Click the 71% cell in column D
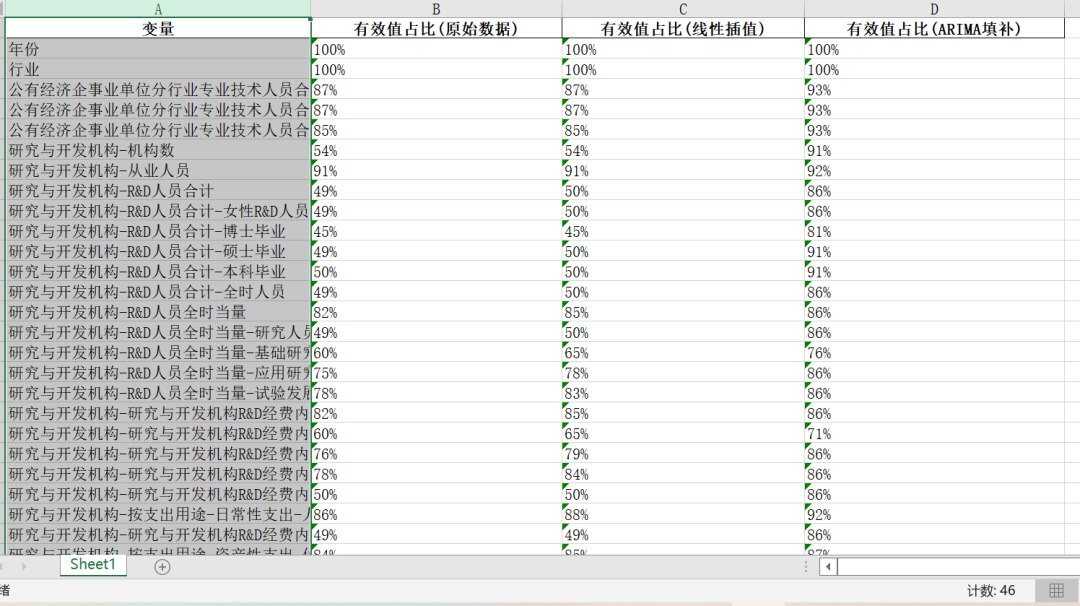Screen dimensions: 1080x606 [x=934, y=434]
